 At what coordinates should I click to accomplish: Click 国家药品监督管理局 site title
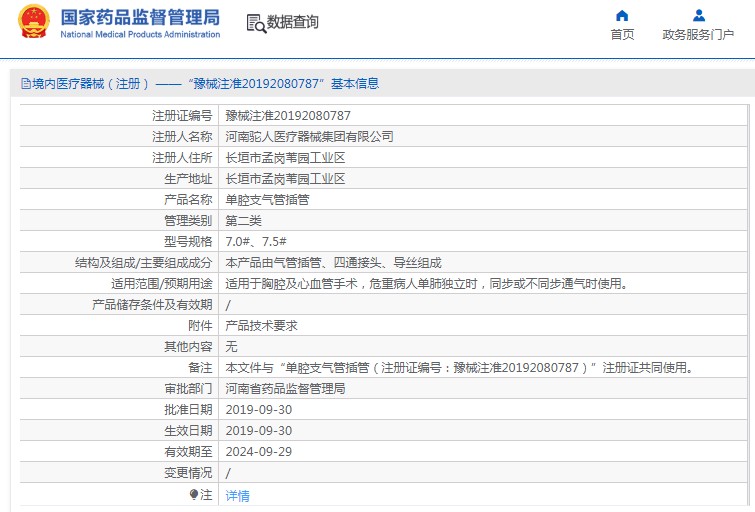(x=140, y=17)
